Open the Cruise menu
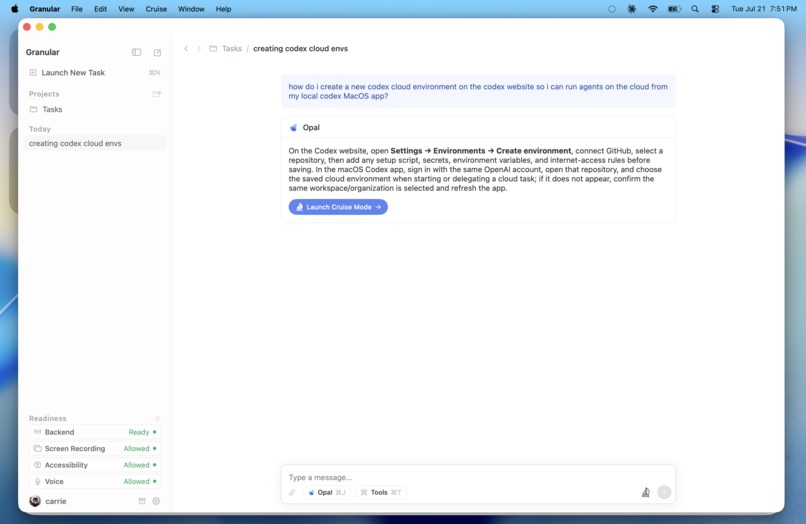 pyautogui.click(x=156, y=9)
